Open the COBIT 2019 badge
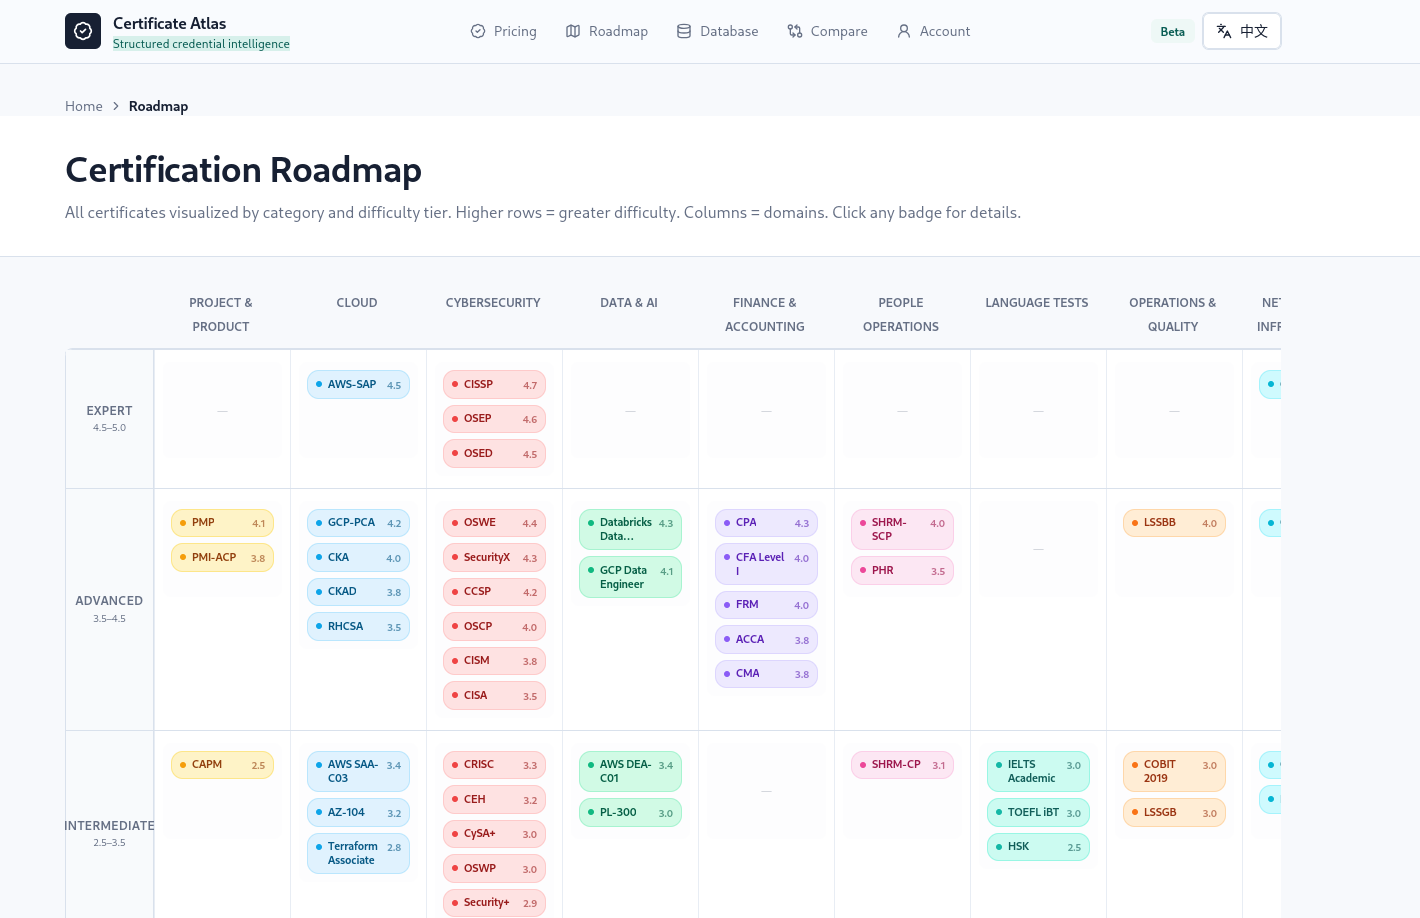 pos(1174,772)
